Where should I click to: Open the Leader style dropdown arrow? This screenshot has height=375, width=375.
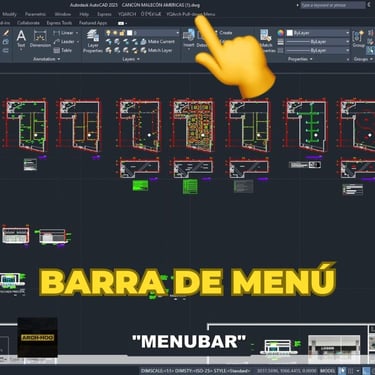coord(78,42)
